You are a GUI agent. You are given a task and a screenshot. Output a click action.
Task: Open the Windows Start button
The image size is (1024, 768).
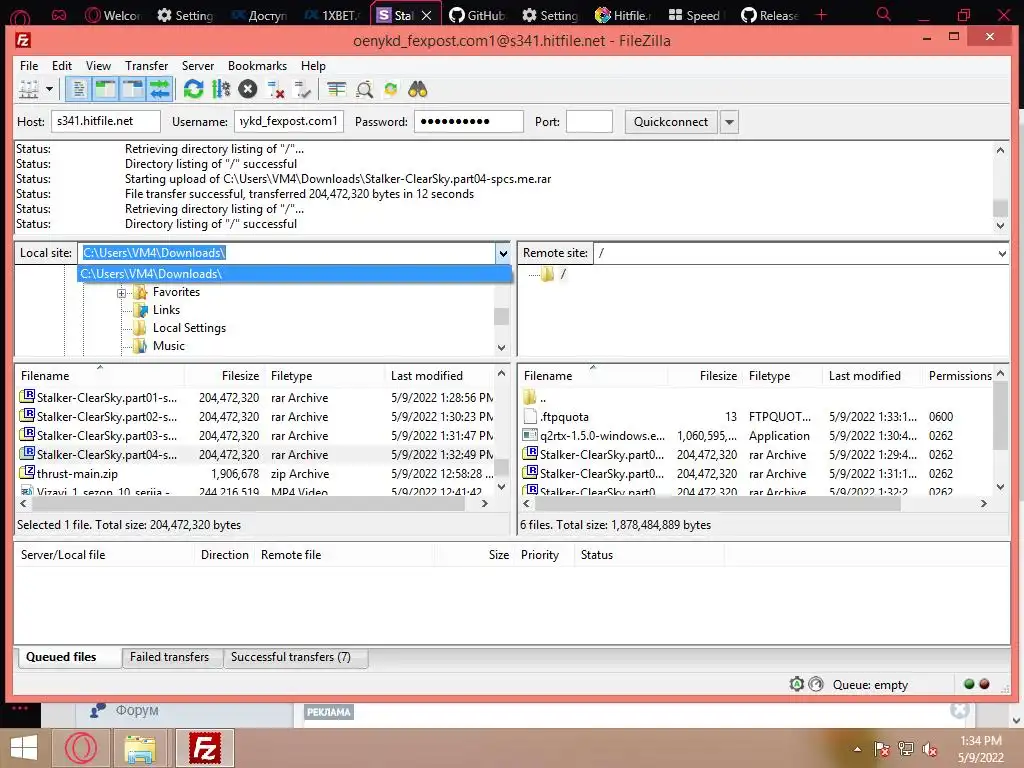[24, 748]
